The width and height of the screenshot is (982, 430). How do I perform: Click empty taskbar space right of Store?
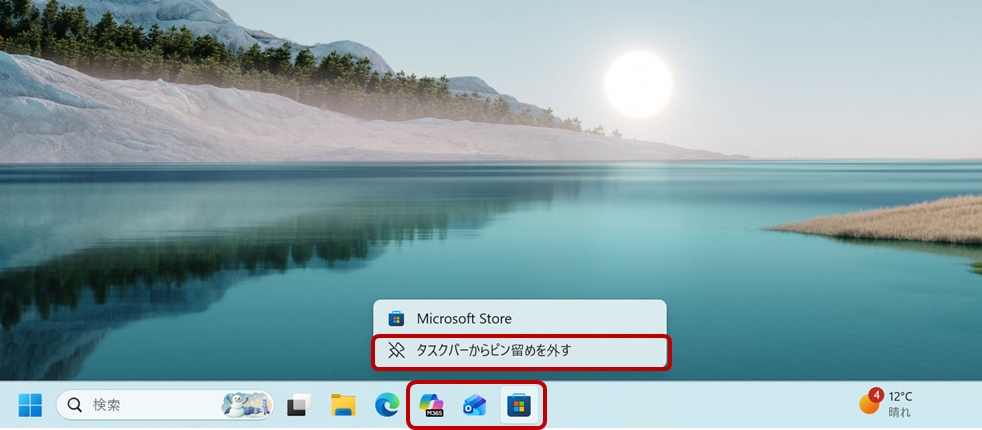(x=700, y=405)
